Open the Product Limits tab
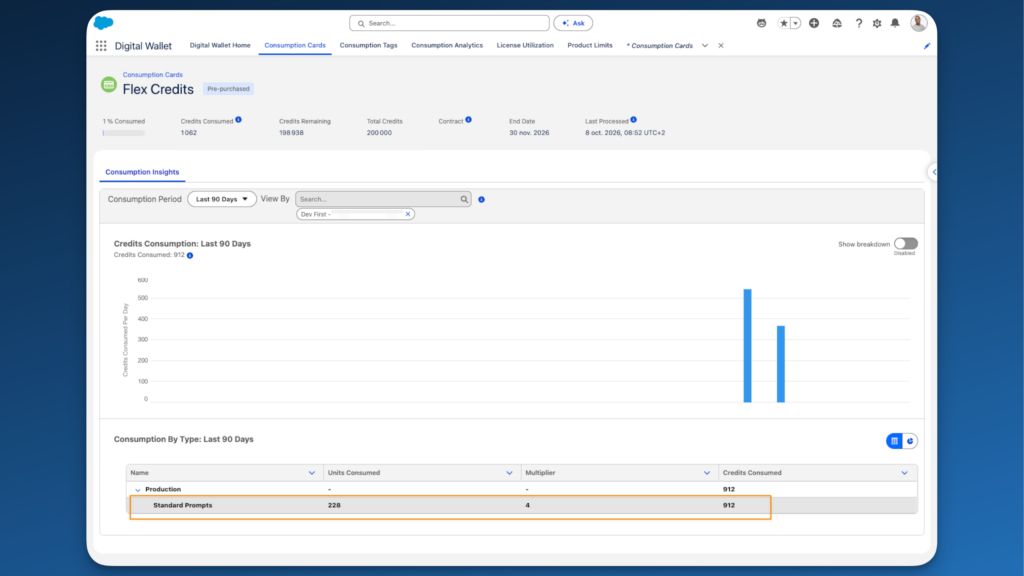 pos(590,45)
